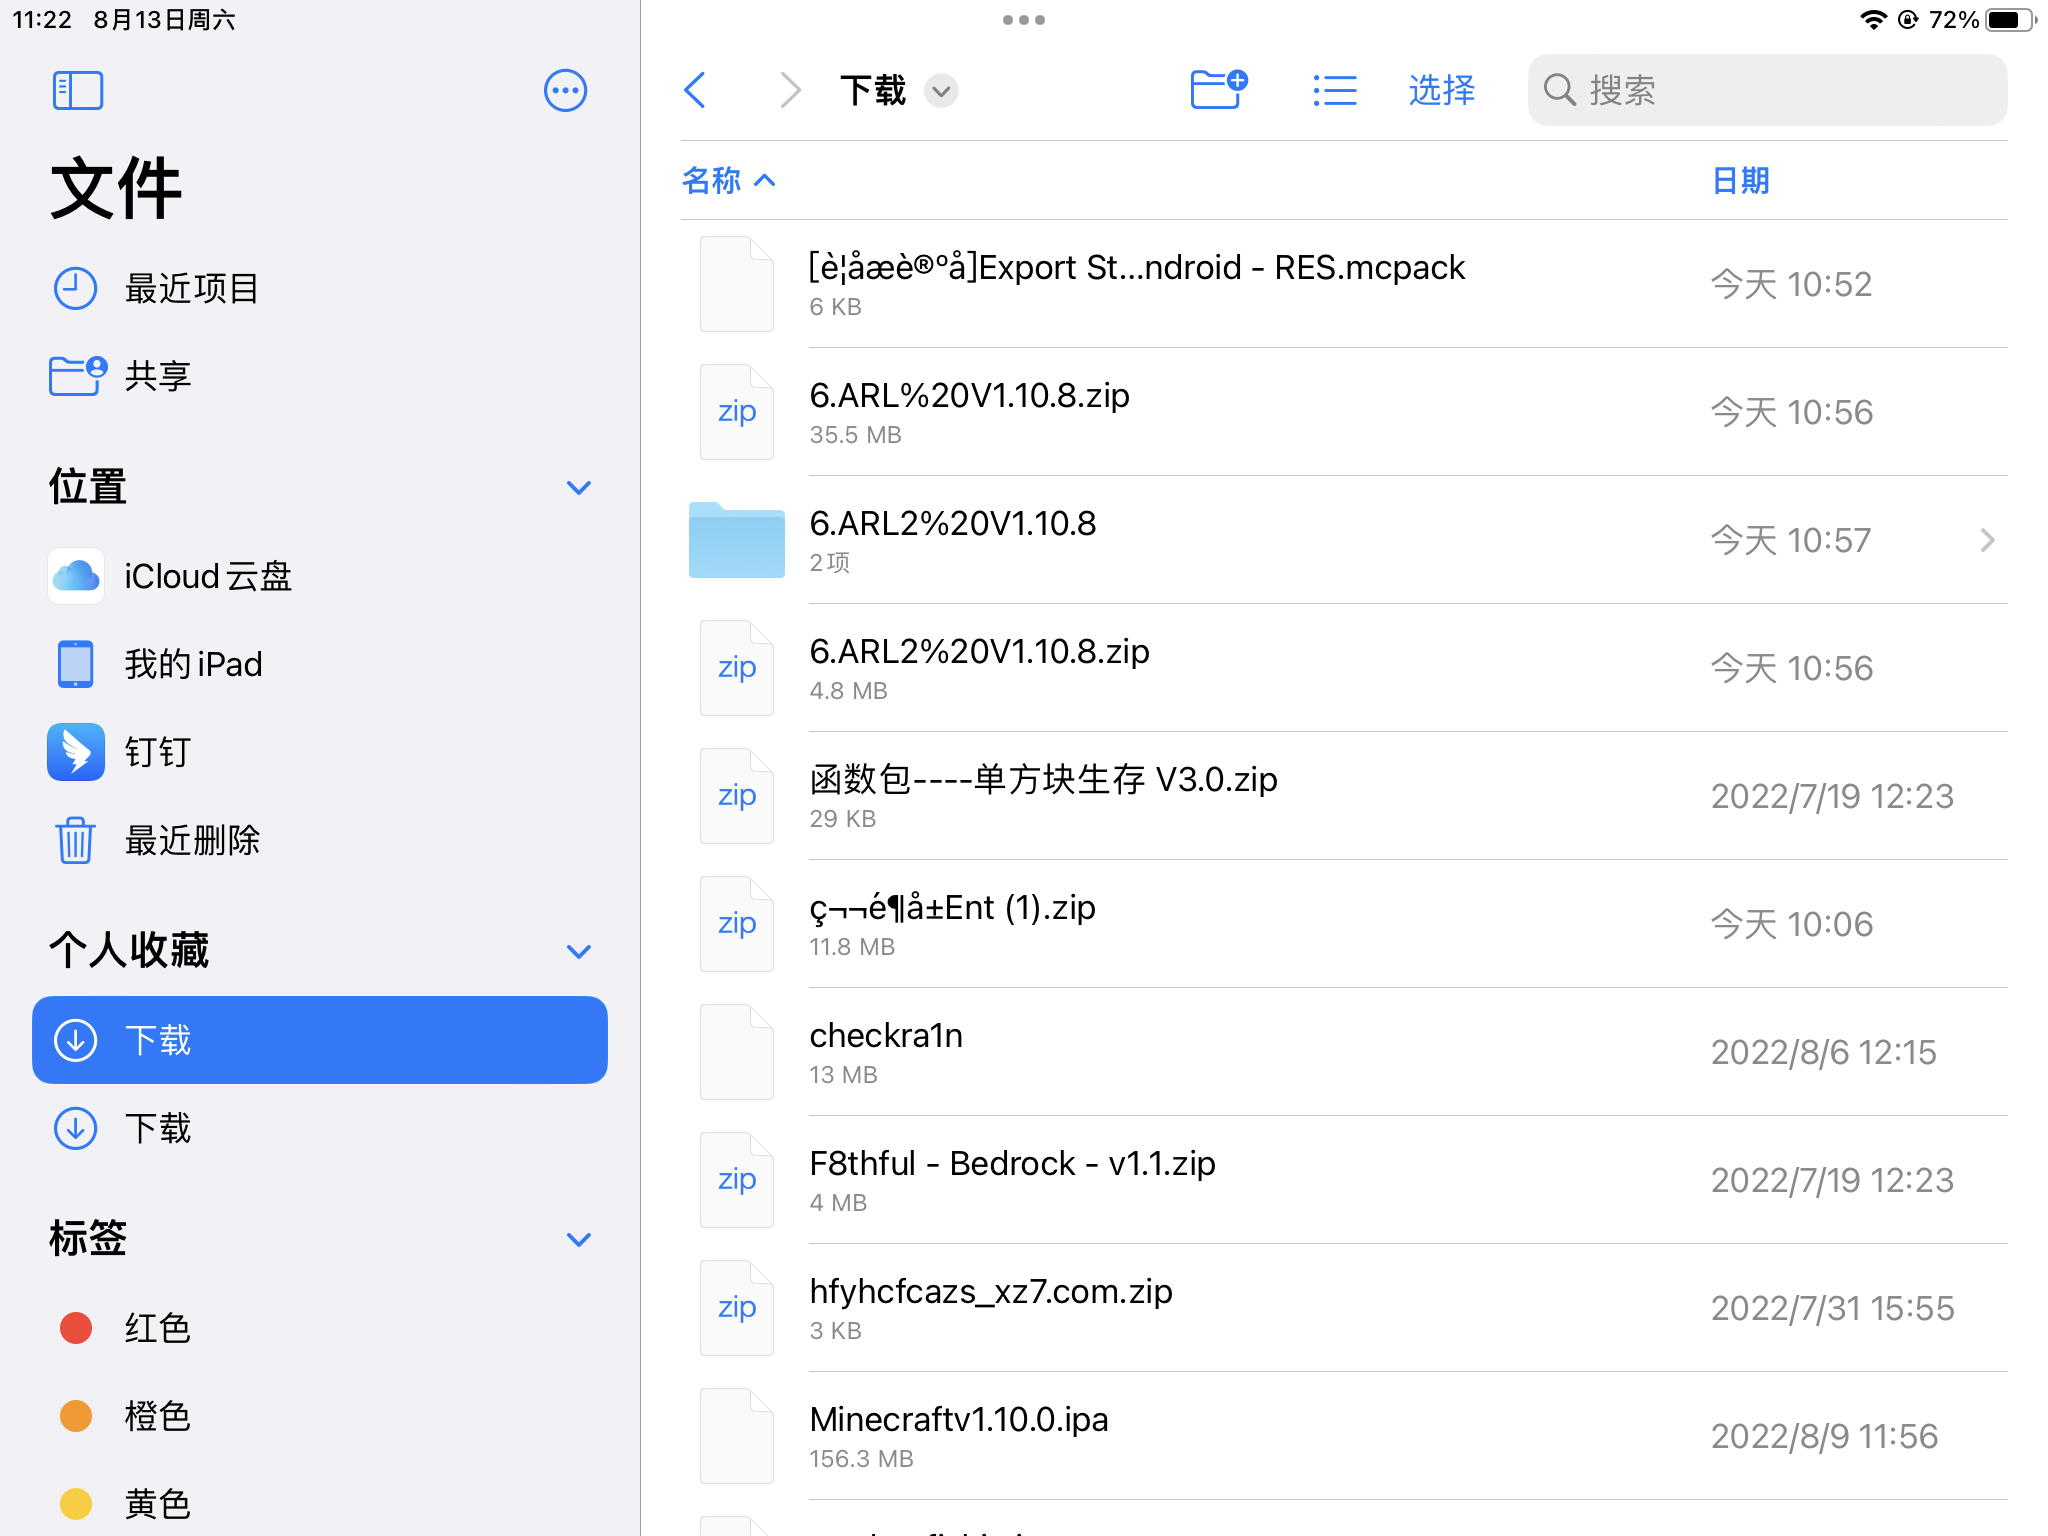The image size is (2048, 1536).
Task: Tap the zip icon of 6.ARL%20V1.10.8.zip
Action: (737, 412)
